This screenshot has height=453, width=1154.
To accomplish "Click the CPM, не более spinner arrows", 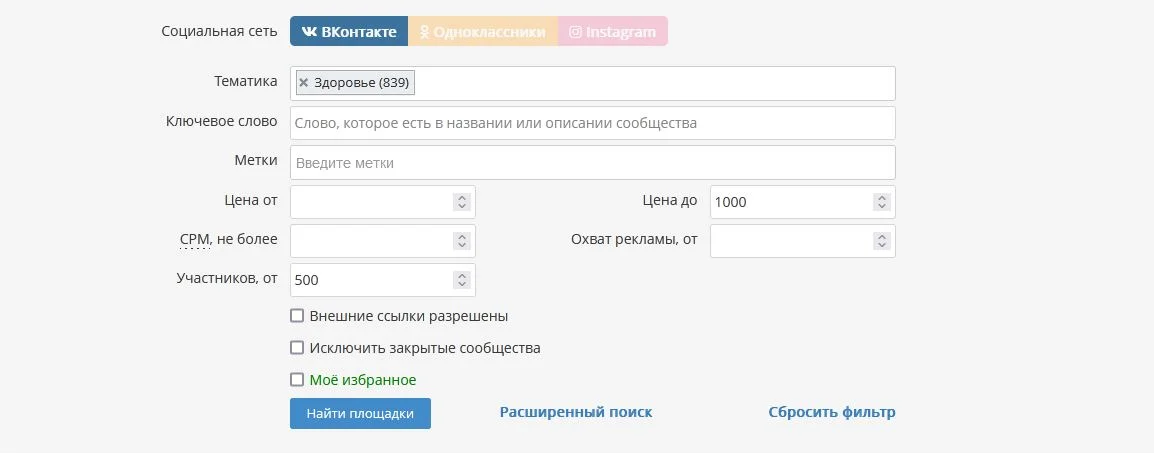I will tap(461, 241).
